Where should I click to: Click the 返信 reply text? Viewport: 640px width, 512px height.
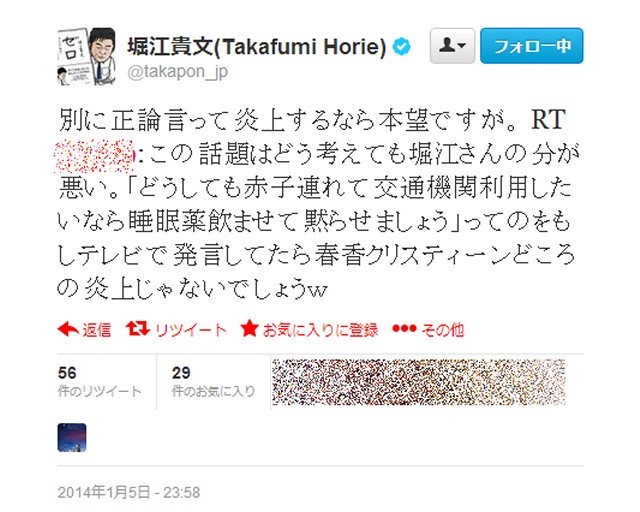[x=97, y=329]
